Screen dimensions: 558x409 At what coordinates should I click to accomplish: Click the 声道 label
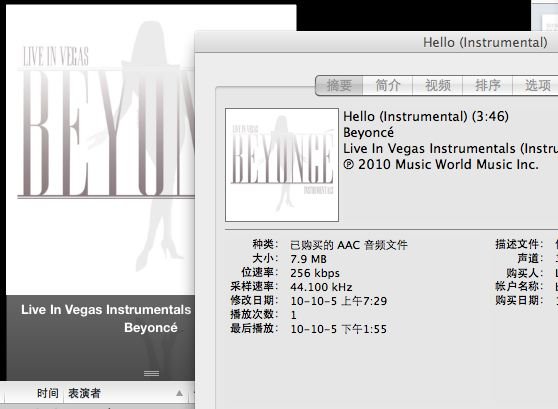click(530, 258)
